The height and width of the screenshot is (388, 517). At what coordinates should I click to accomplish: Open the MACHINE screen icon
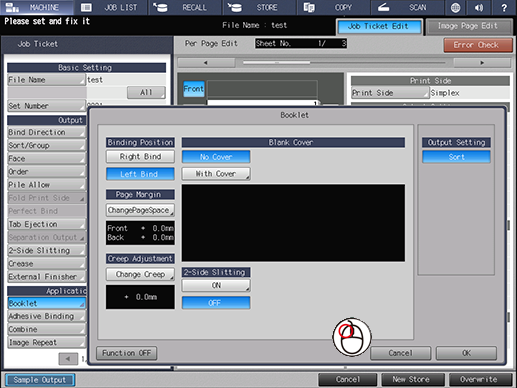coord(13,7)
